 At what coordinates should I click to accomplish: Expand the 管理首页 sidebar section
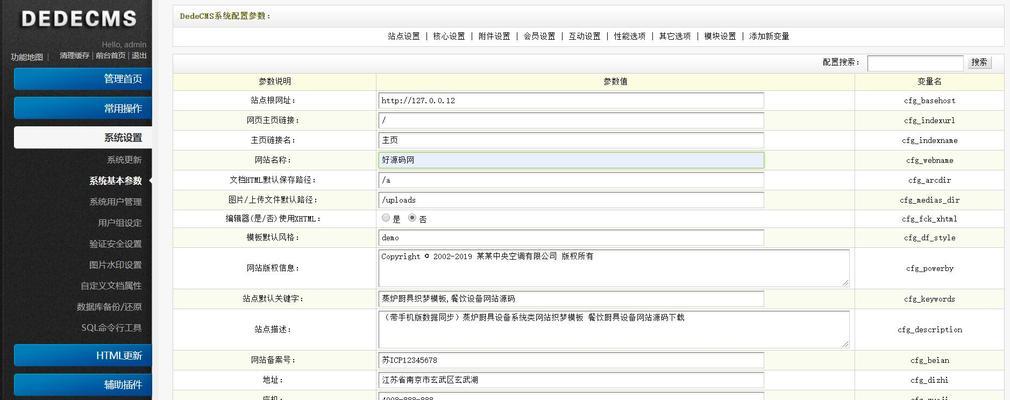(82, 79)
